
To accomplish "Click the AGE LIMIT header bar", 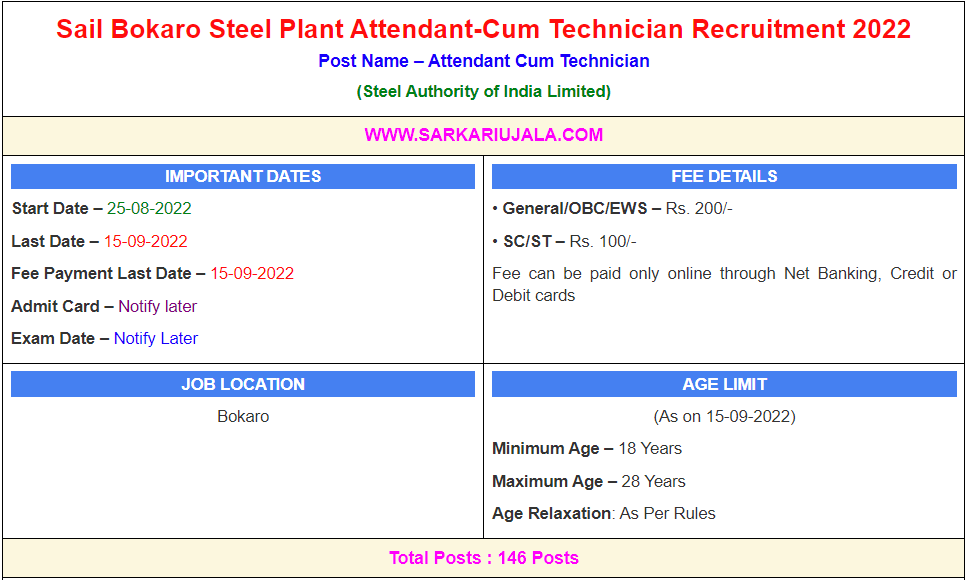I will (724, 384).
